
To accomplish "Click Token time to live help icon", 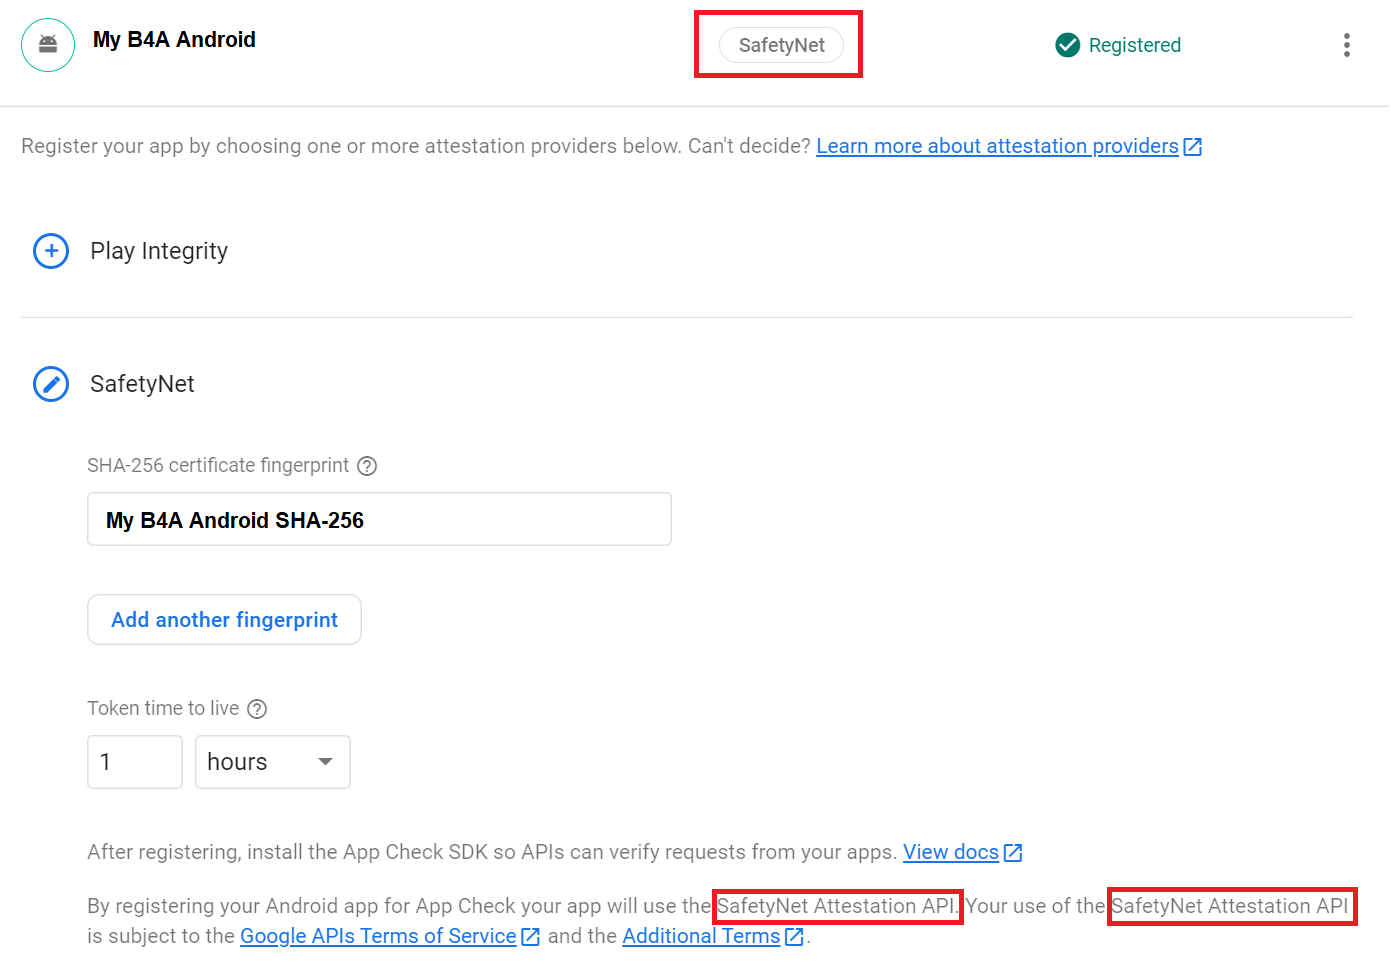I will (257, 709).
